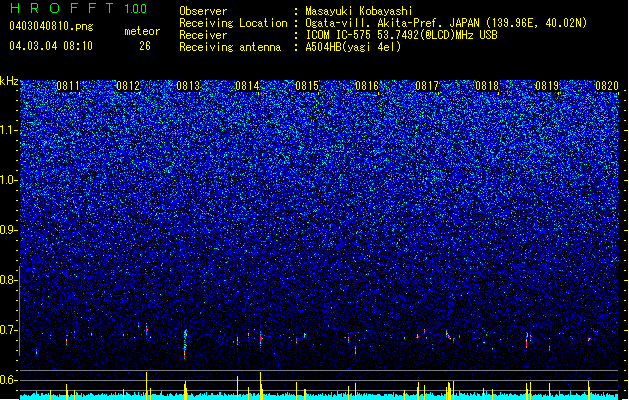The image size is (629, 400).
Task: Click the tallest yellow intensity spike near 0814
Action: coord(260,386)
